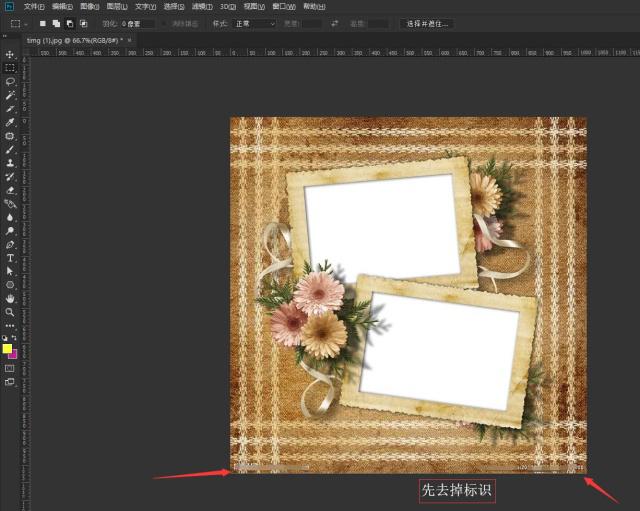The width and height of the screenshot is (640, 511).
Task: Select the Eyedropper tool
Action: [x=10, y=122]
